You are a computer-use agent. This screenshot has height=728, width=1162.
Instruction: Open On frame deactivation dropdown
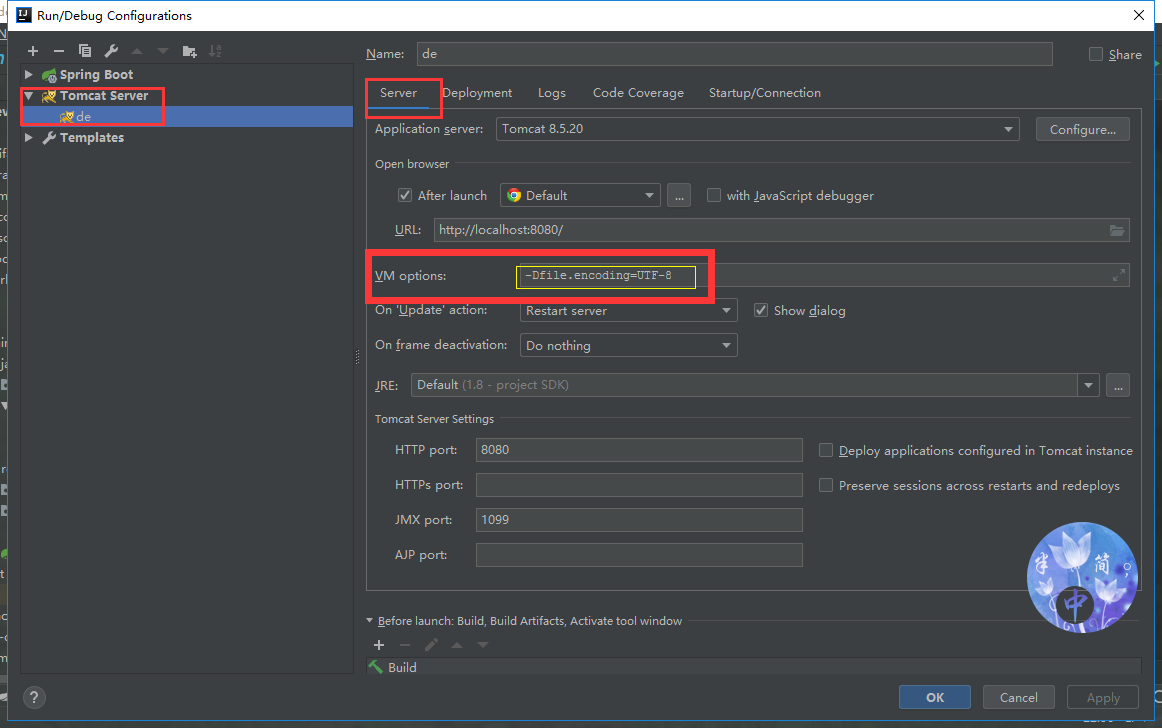(628, 345)
